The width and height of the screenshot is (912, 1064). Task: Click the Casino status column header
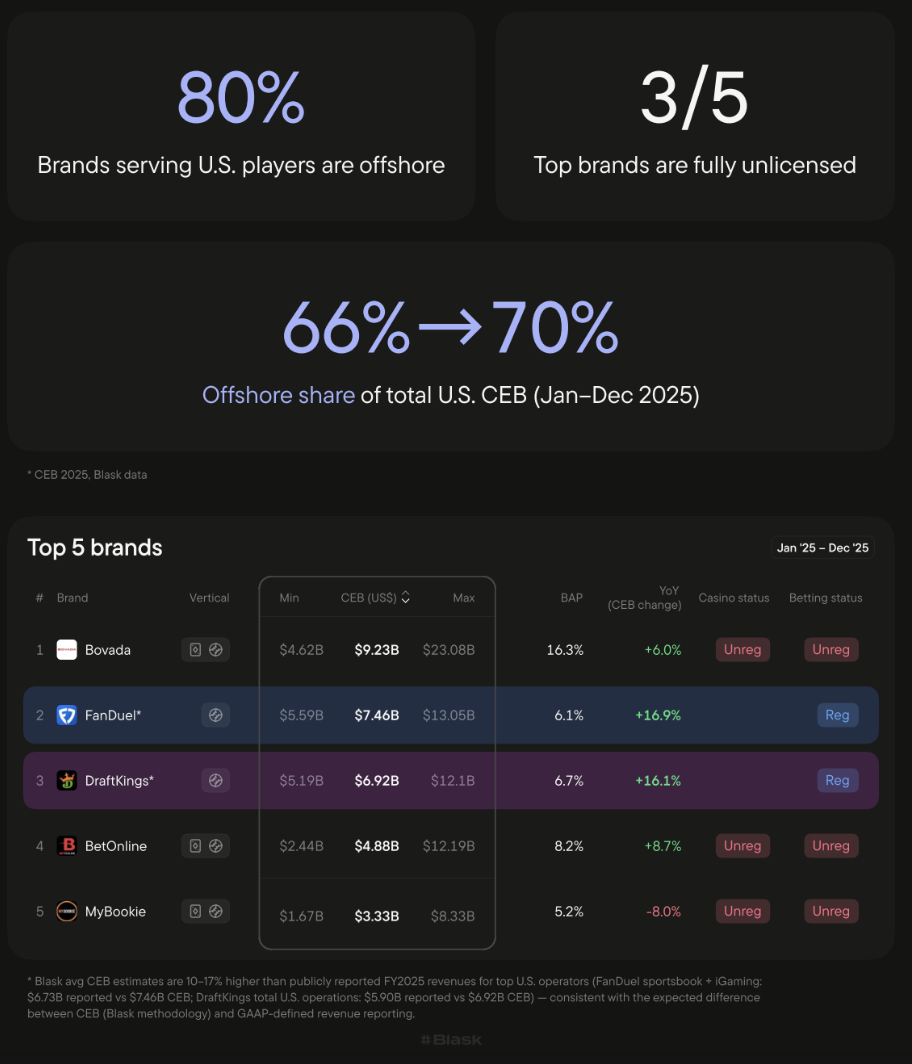(x=734, y=598)
